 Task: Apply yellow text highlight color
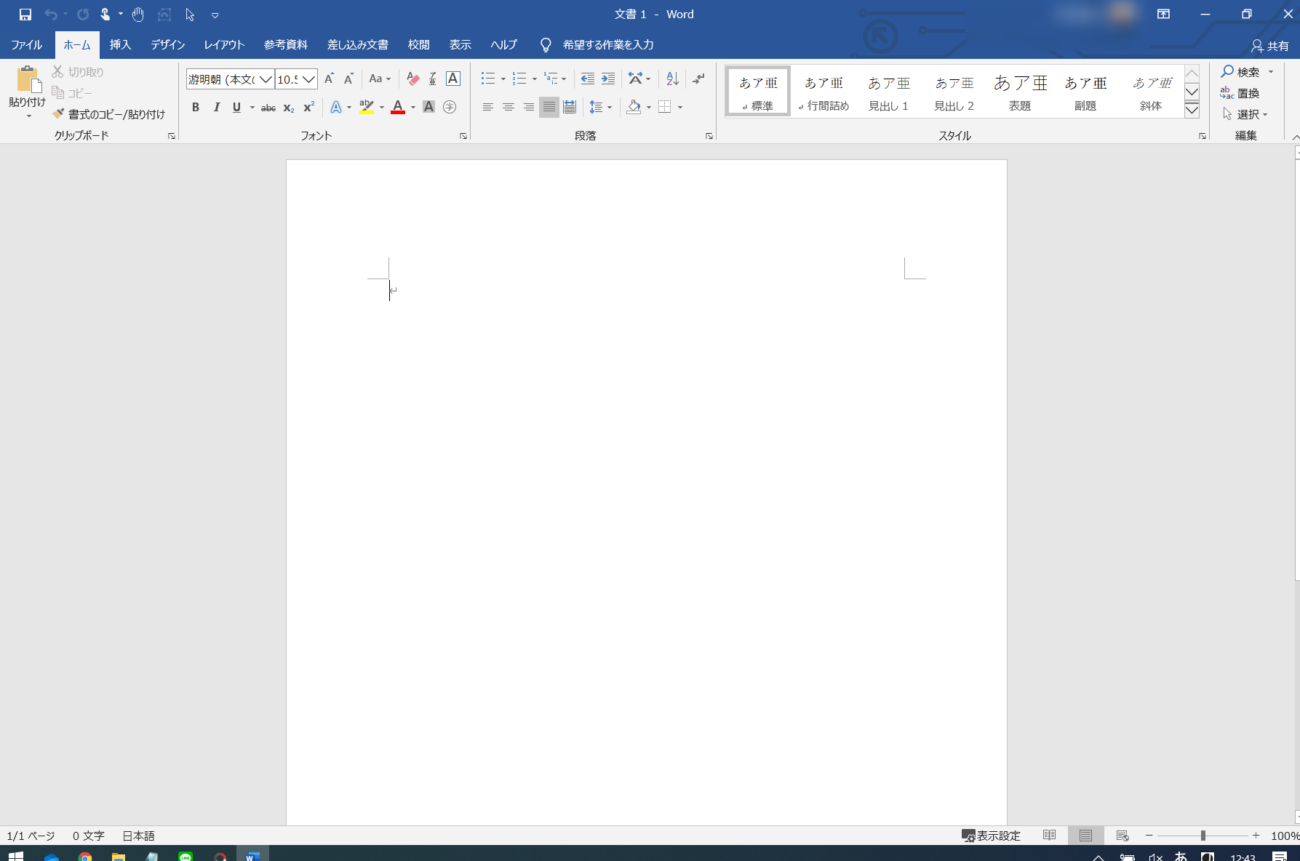(366, 107)
